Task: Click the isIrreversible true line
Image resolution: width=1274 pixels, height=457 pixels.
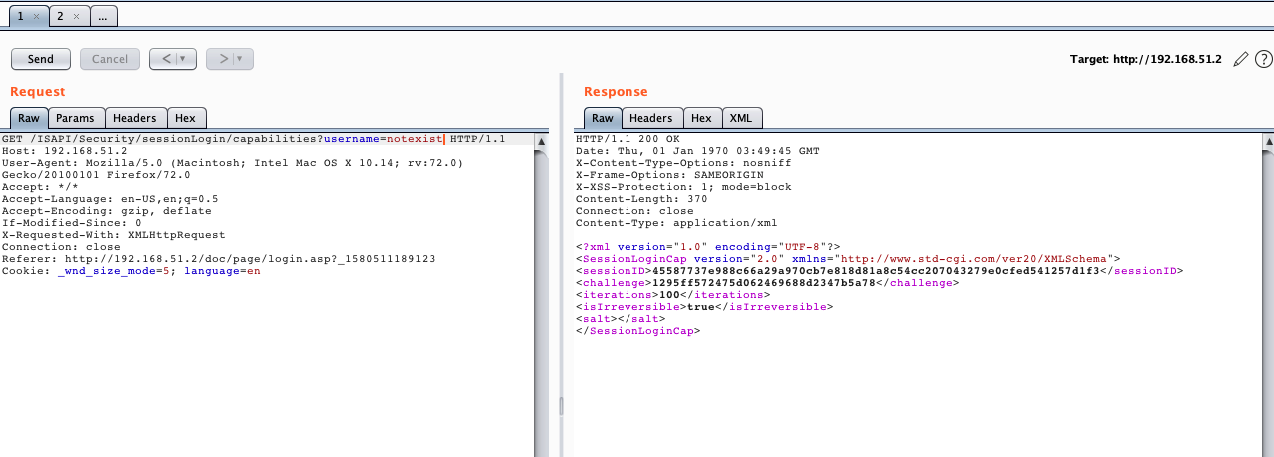Action: tap(704, 306)
